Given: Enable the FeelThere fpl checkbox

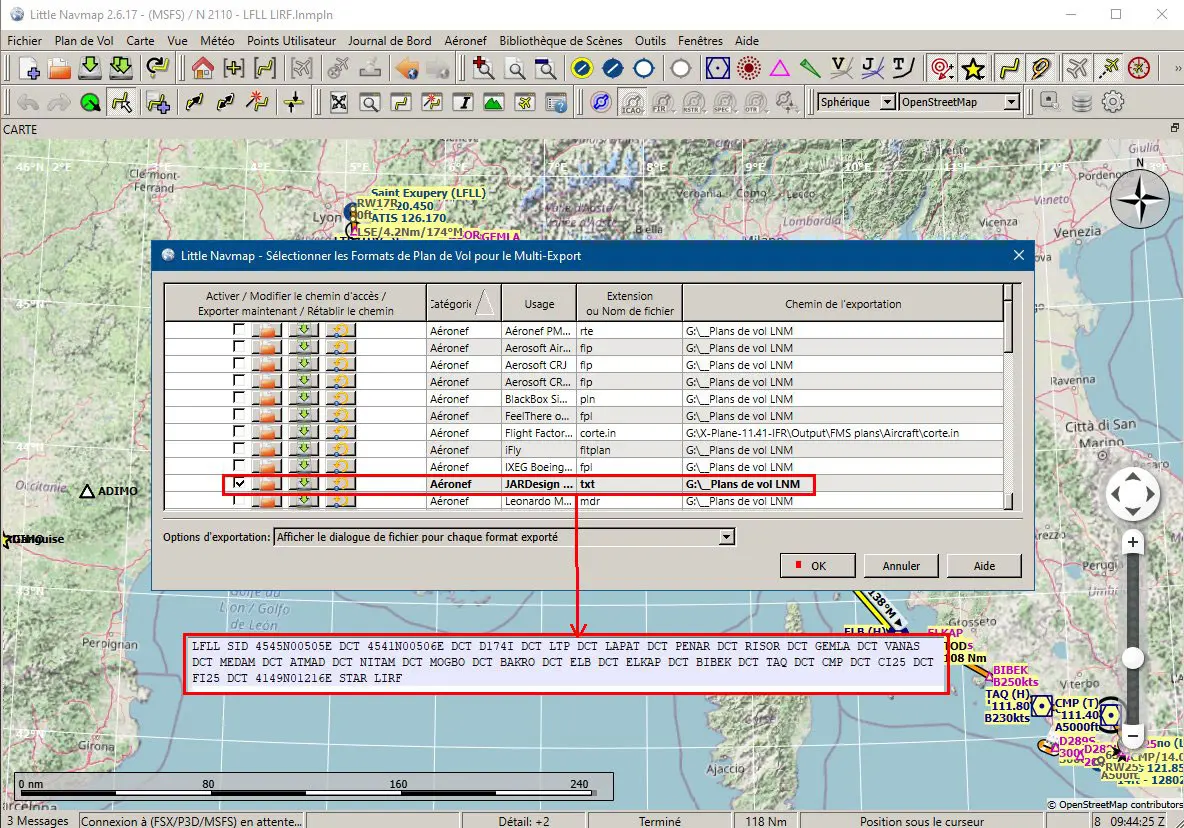Looking at the screenshot, I should coord(239,415).
